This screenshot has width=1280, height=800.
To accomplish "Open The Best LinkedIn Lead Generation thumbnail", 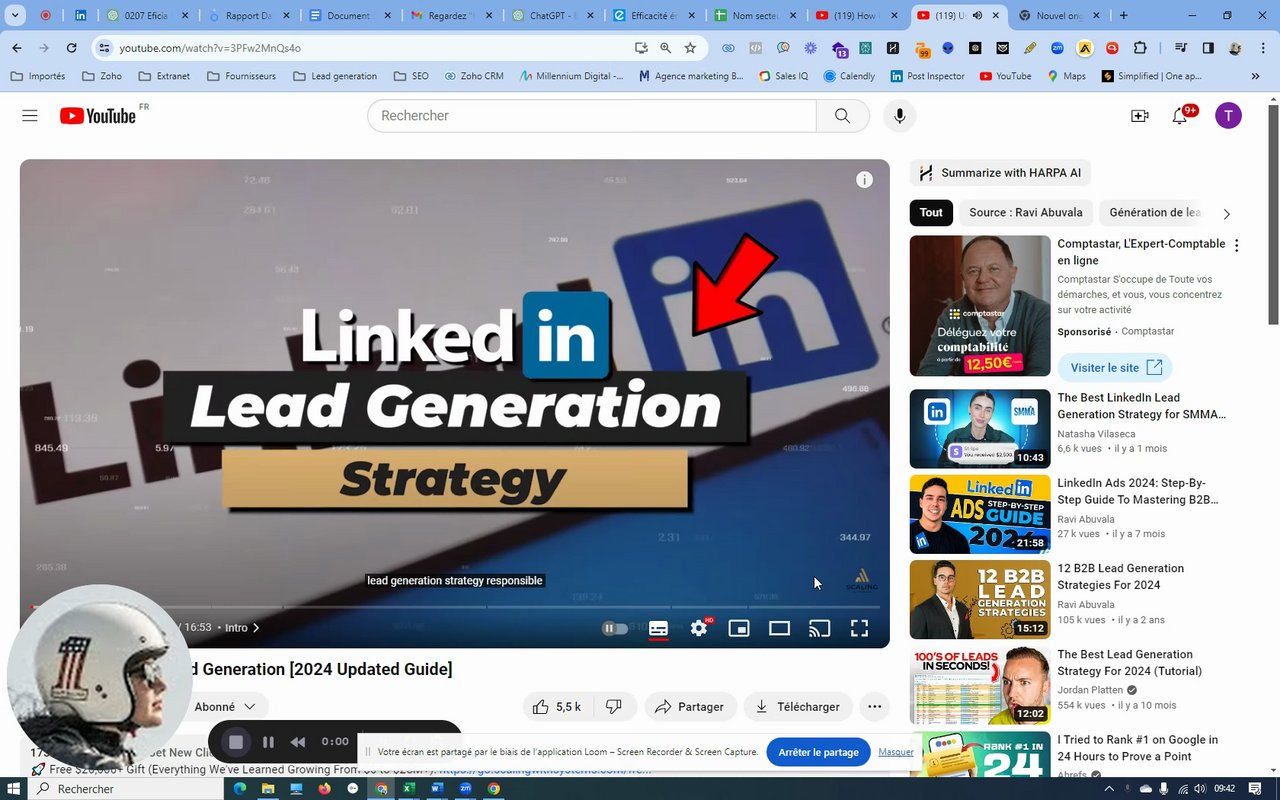I will pos(980,429).
